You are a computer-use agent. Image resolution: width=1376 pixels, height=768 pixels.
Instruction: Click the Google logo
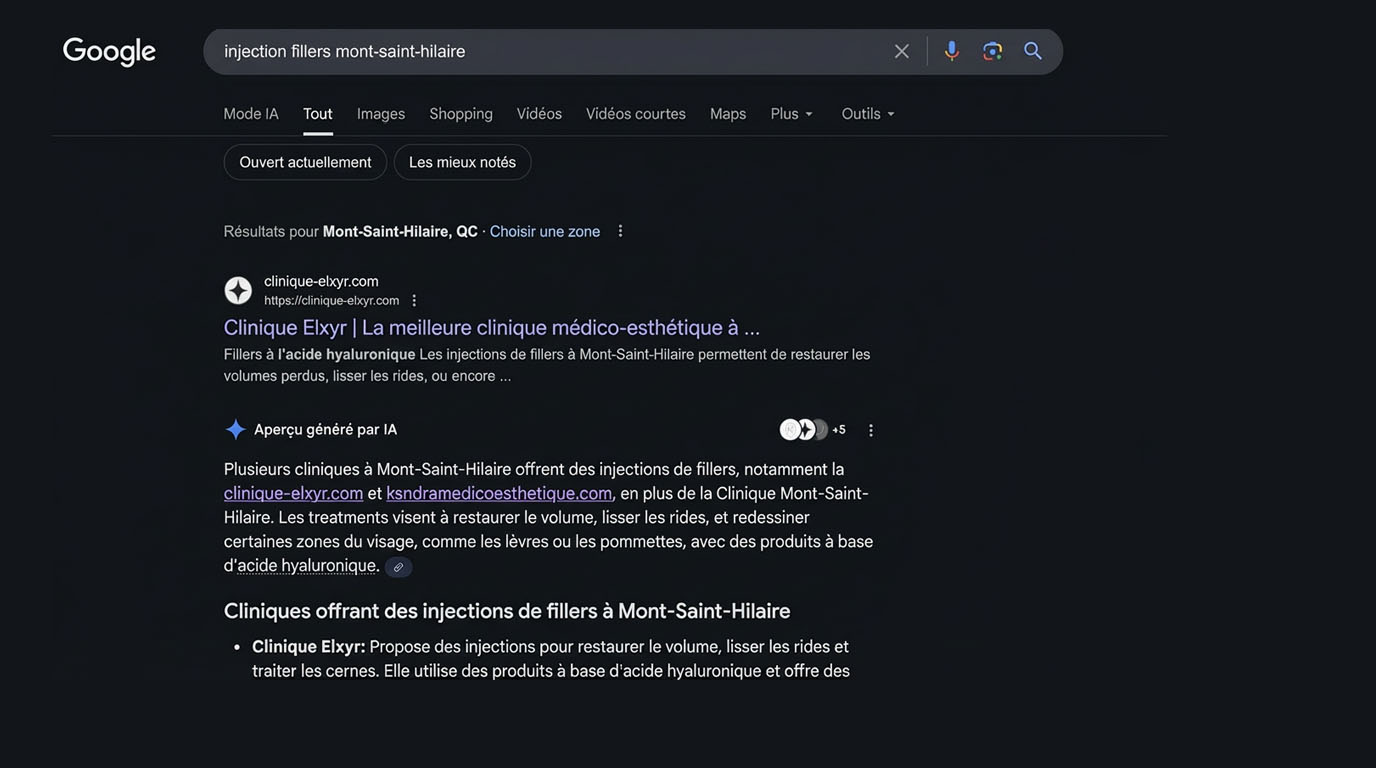(x=109, y=51)
